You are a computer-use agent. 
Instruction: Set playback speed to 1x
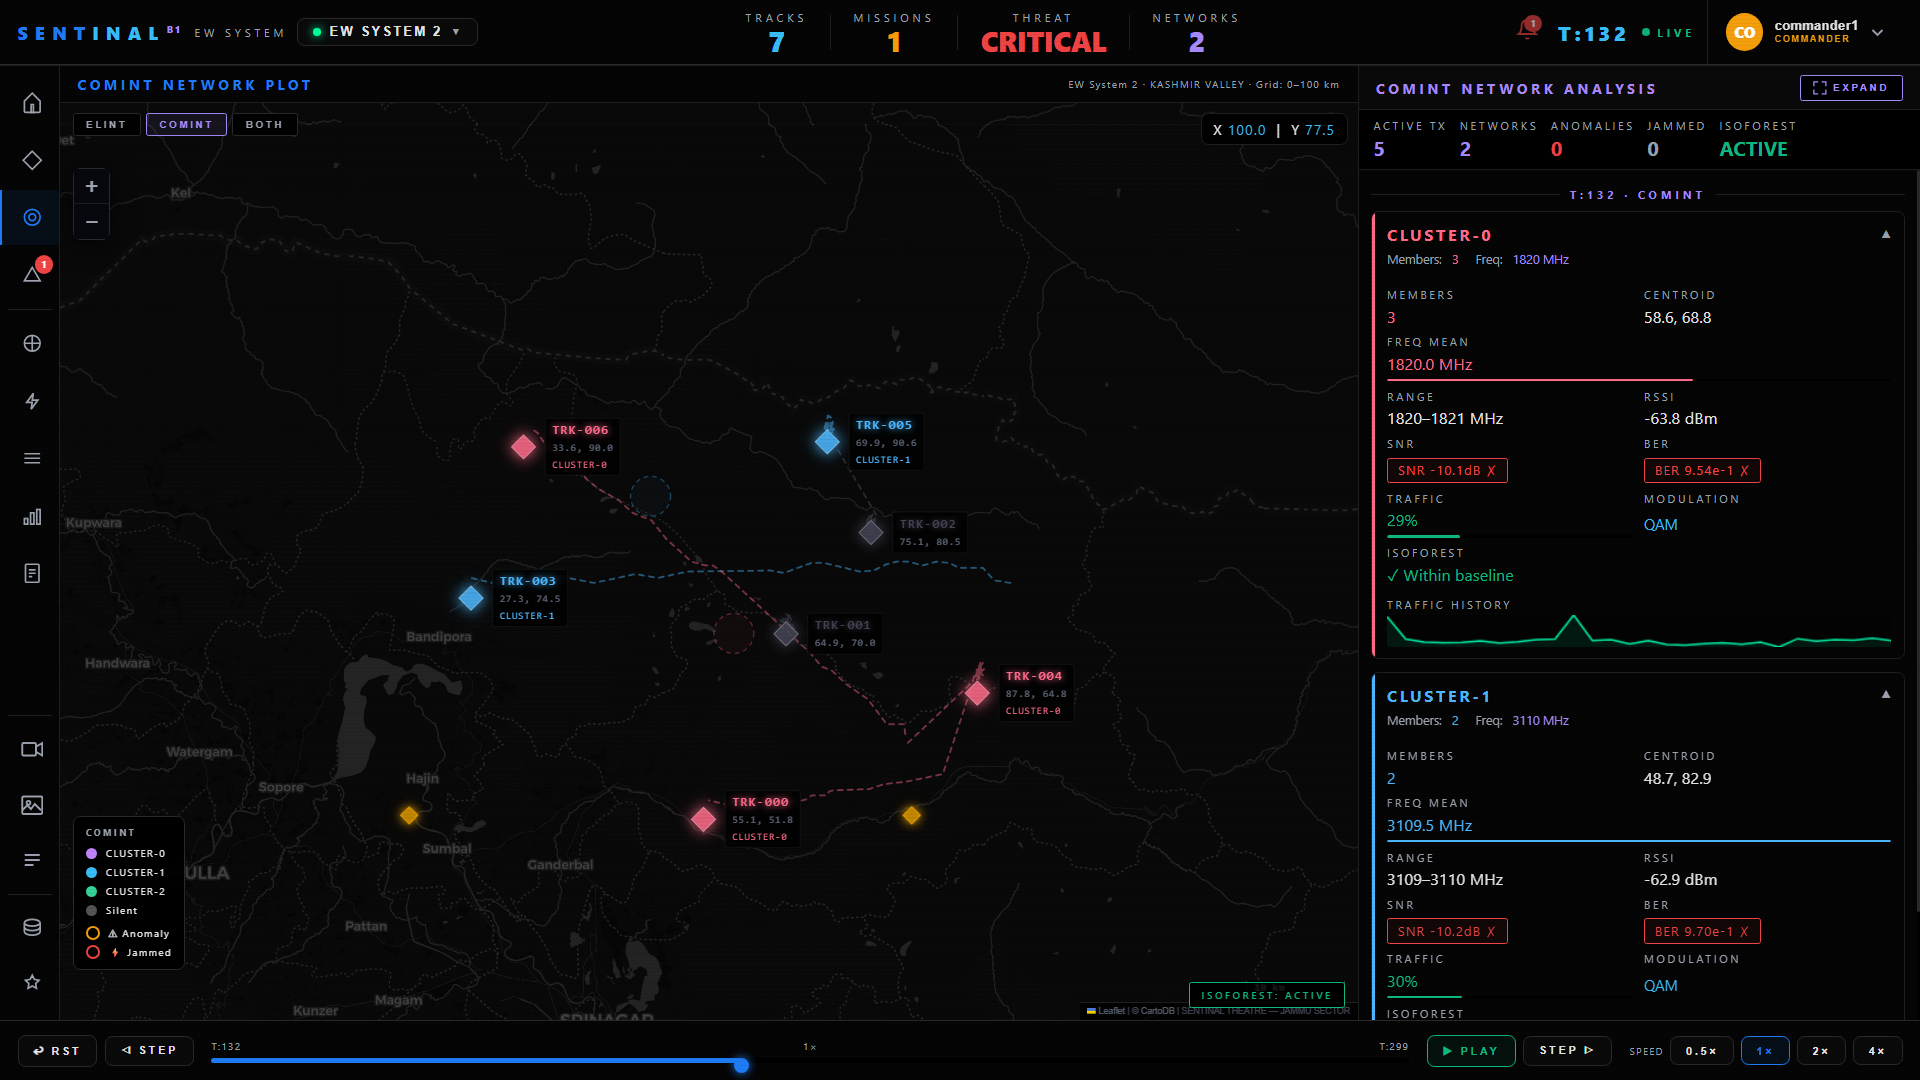tap(1765, 1051)
